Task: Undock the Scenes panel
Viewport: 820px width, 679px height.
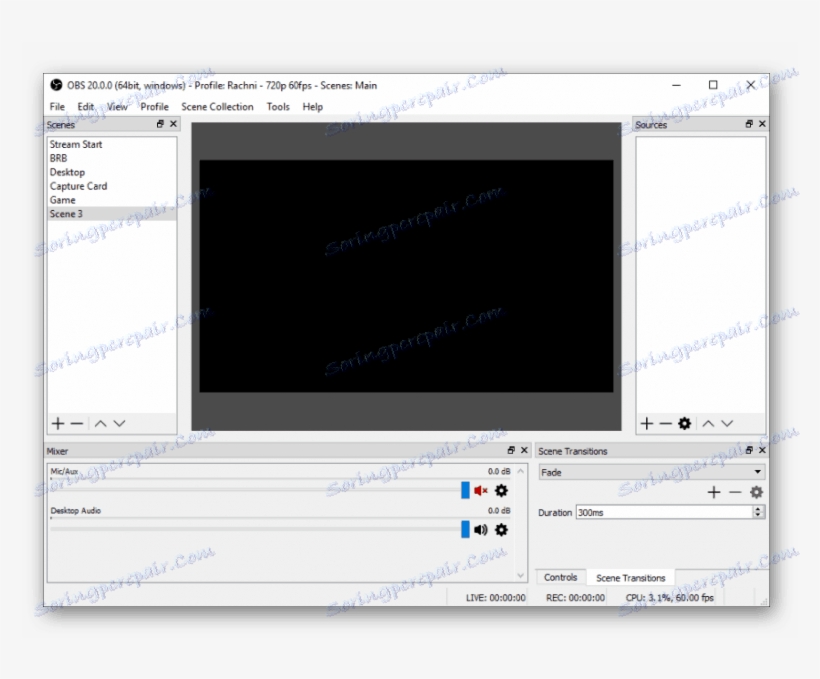Action: tap(159, 124)
